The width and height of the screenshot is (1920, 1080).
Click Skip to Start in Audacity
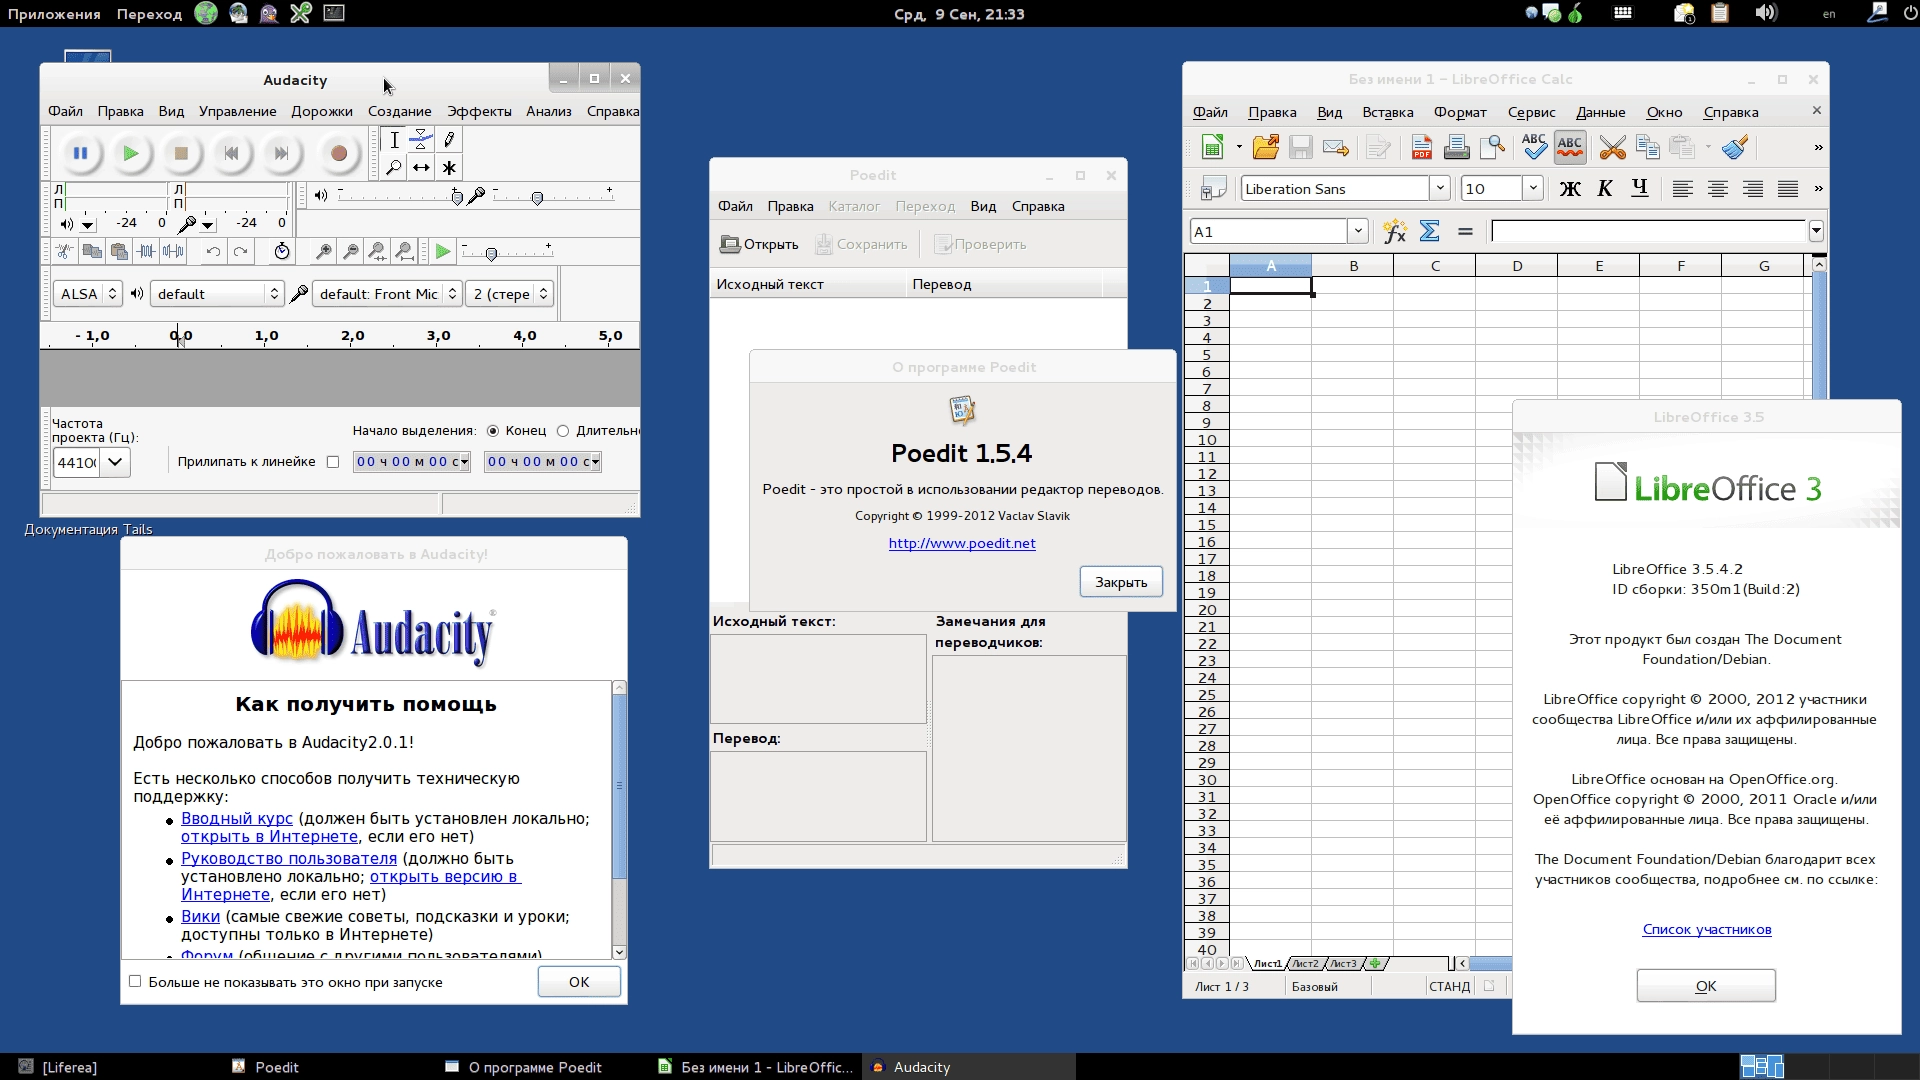click(x=231, y=153)
